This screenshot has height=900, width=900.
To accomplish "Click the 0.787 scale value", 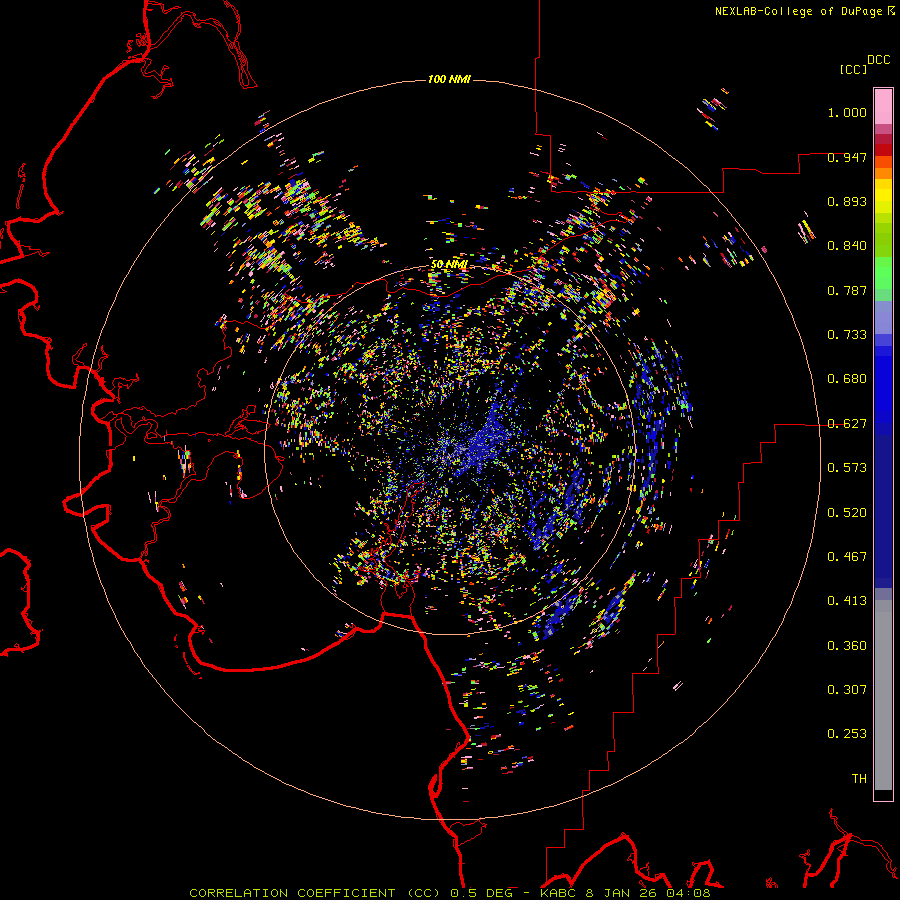I will 847,290.
